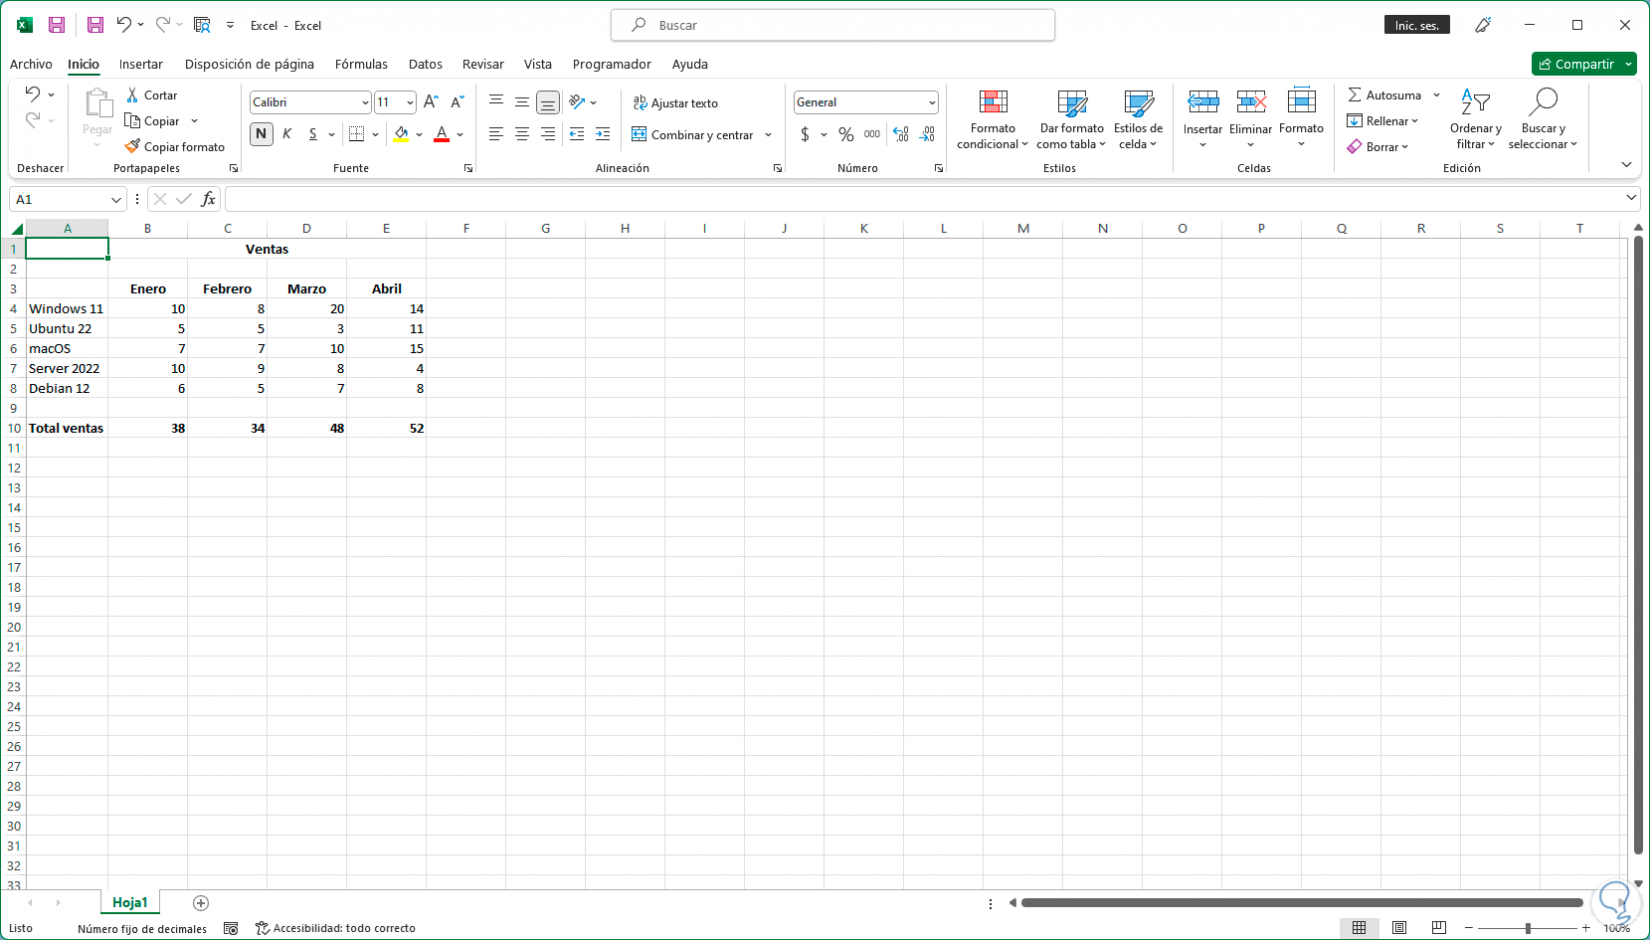This screenshot has width=1650, height=940.
Task: Align text to the middle vertically
Action: pyautogui.click(x=522, y=102)
